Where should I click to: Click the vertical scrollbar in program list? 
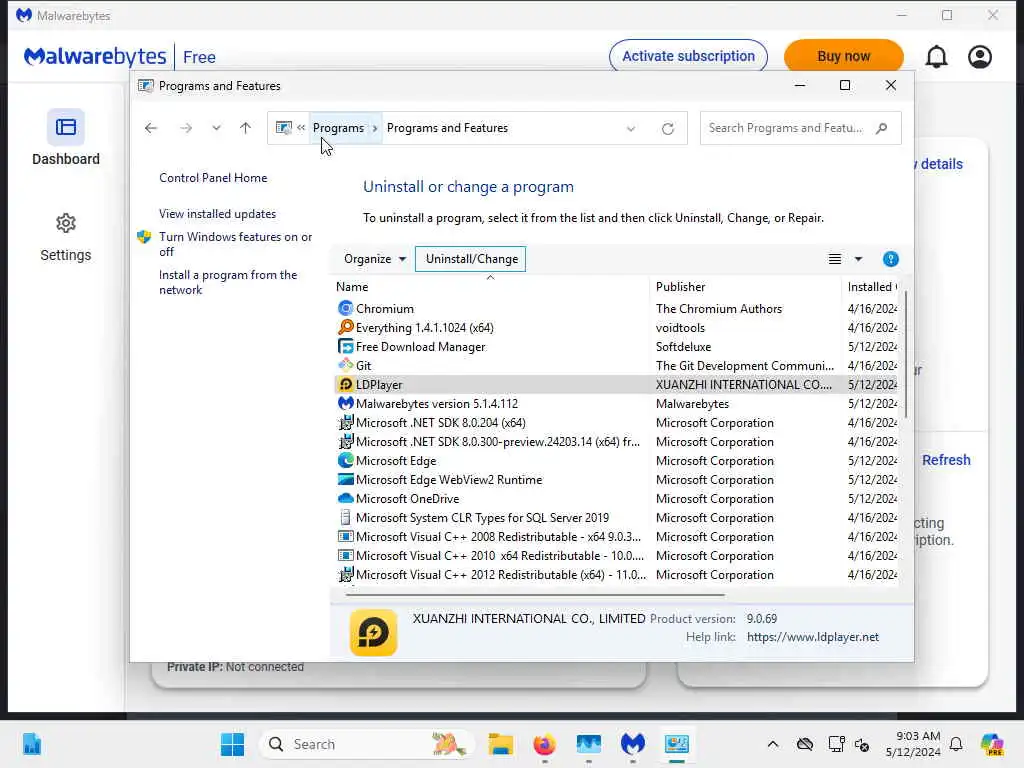[906, 356]
